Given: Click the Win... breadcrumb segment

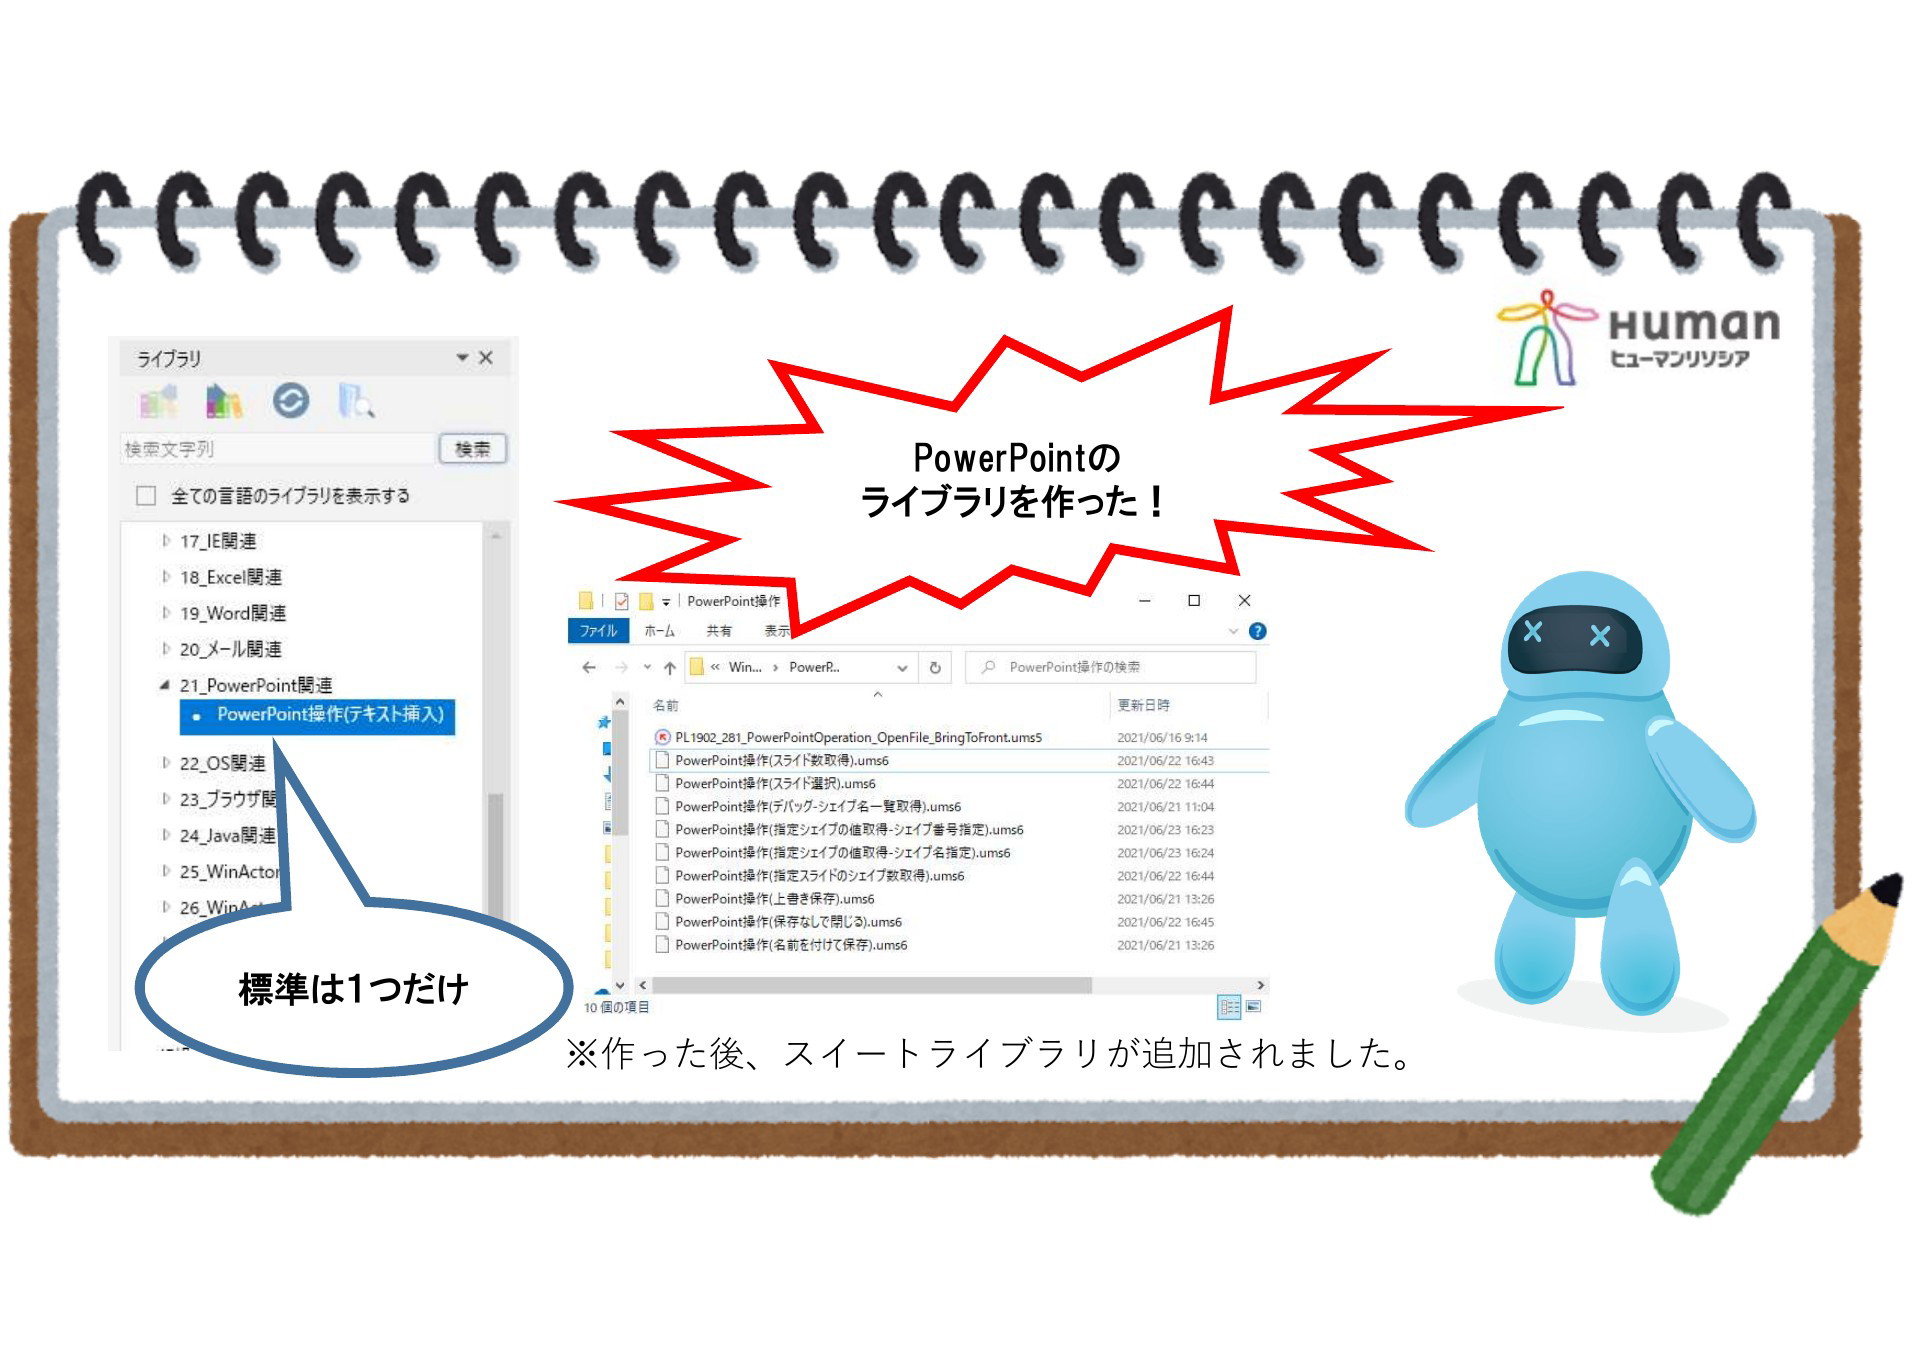Looking at the screenshot, I should pos(744,667).
